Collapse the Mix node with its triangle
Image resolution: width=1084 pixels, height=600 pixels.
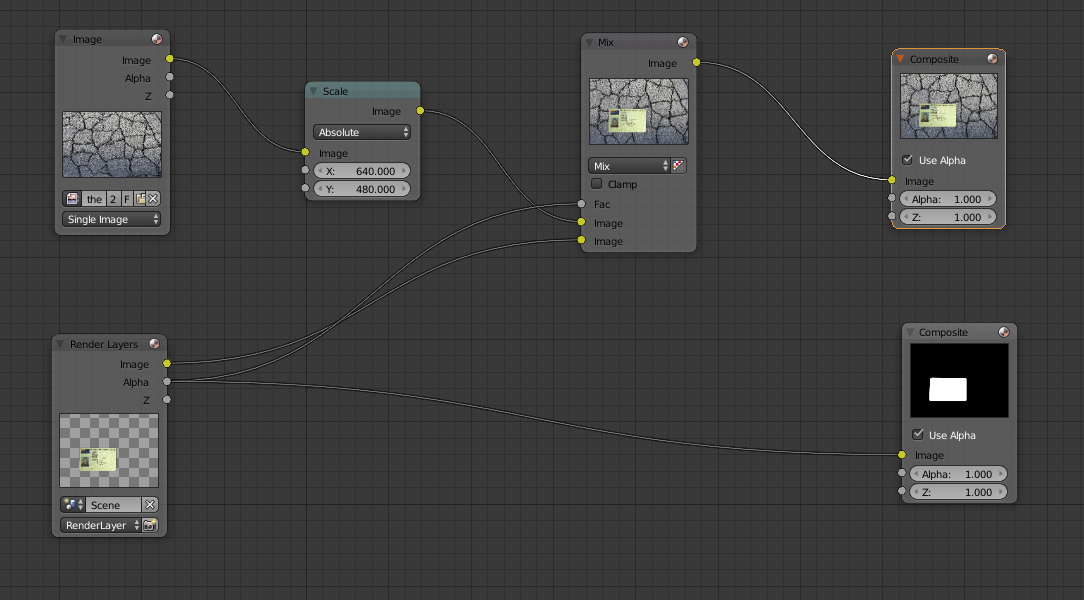pos(590,42)
